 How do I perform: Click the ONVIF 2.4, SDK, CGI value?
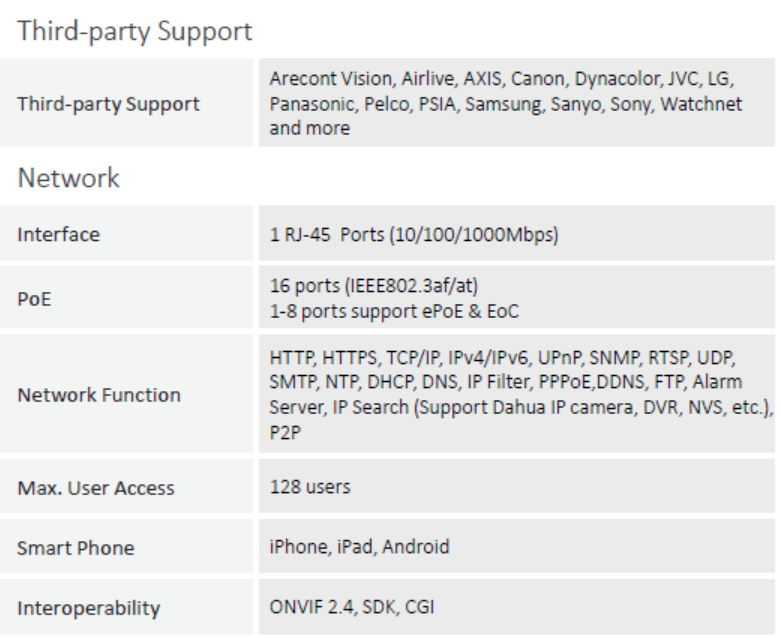click(352, 607)
